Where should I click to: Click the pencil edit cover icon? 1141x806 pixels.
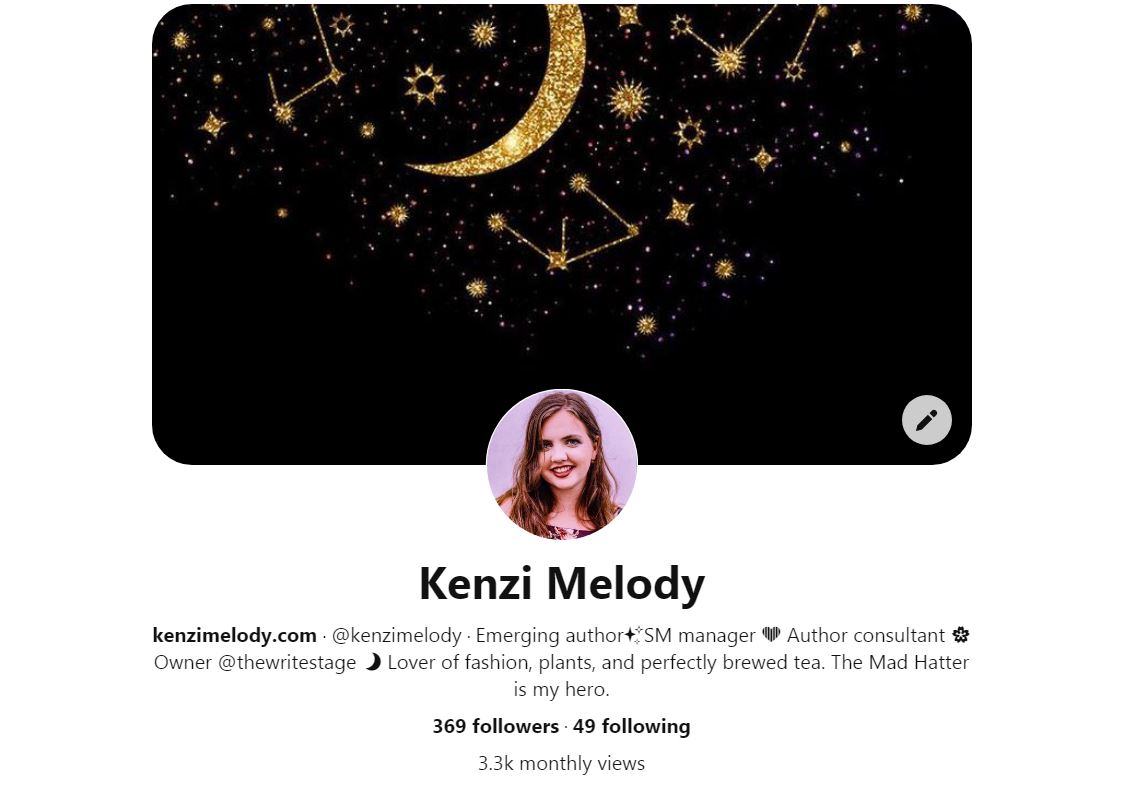926,420
